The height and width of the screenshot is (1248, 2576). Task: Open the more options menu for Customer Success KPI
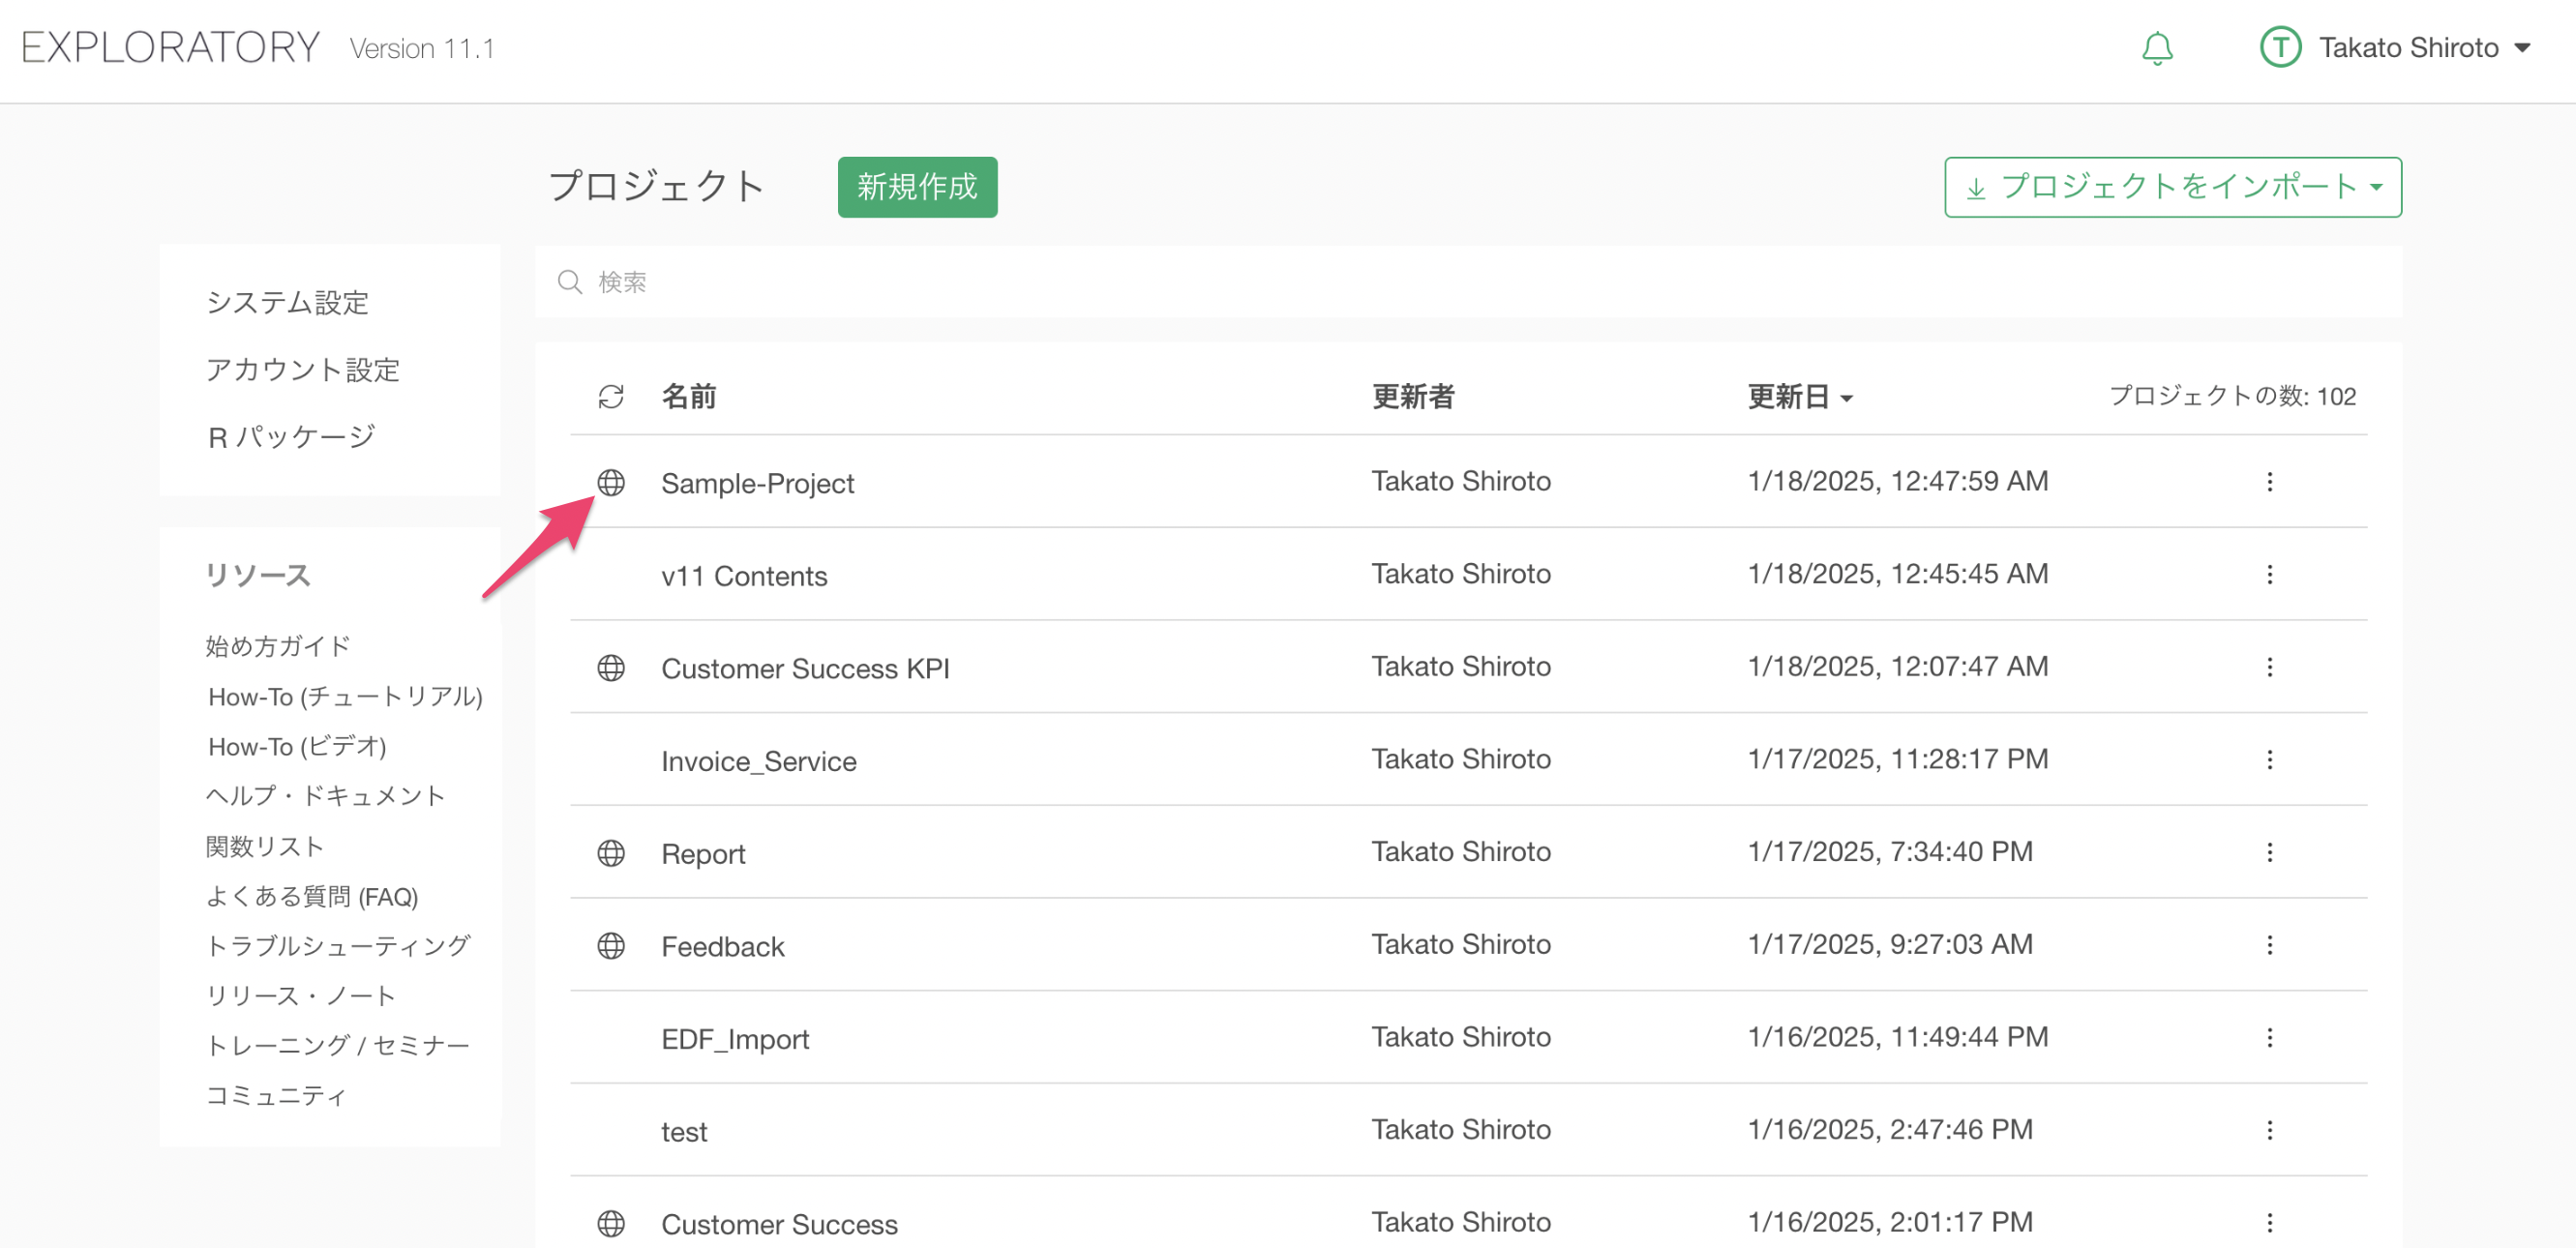(x=2269, y=667)
